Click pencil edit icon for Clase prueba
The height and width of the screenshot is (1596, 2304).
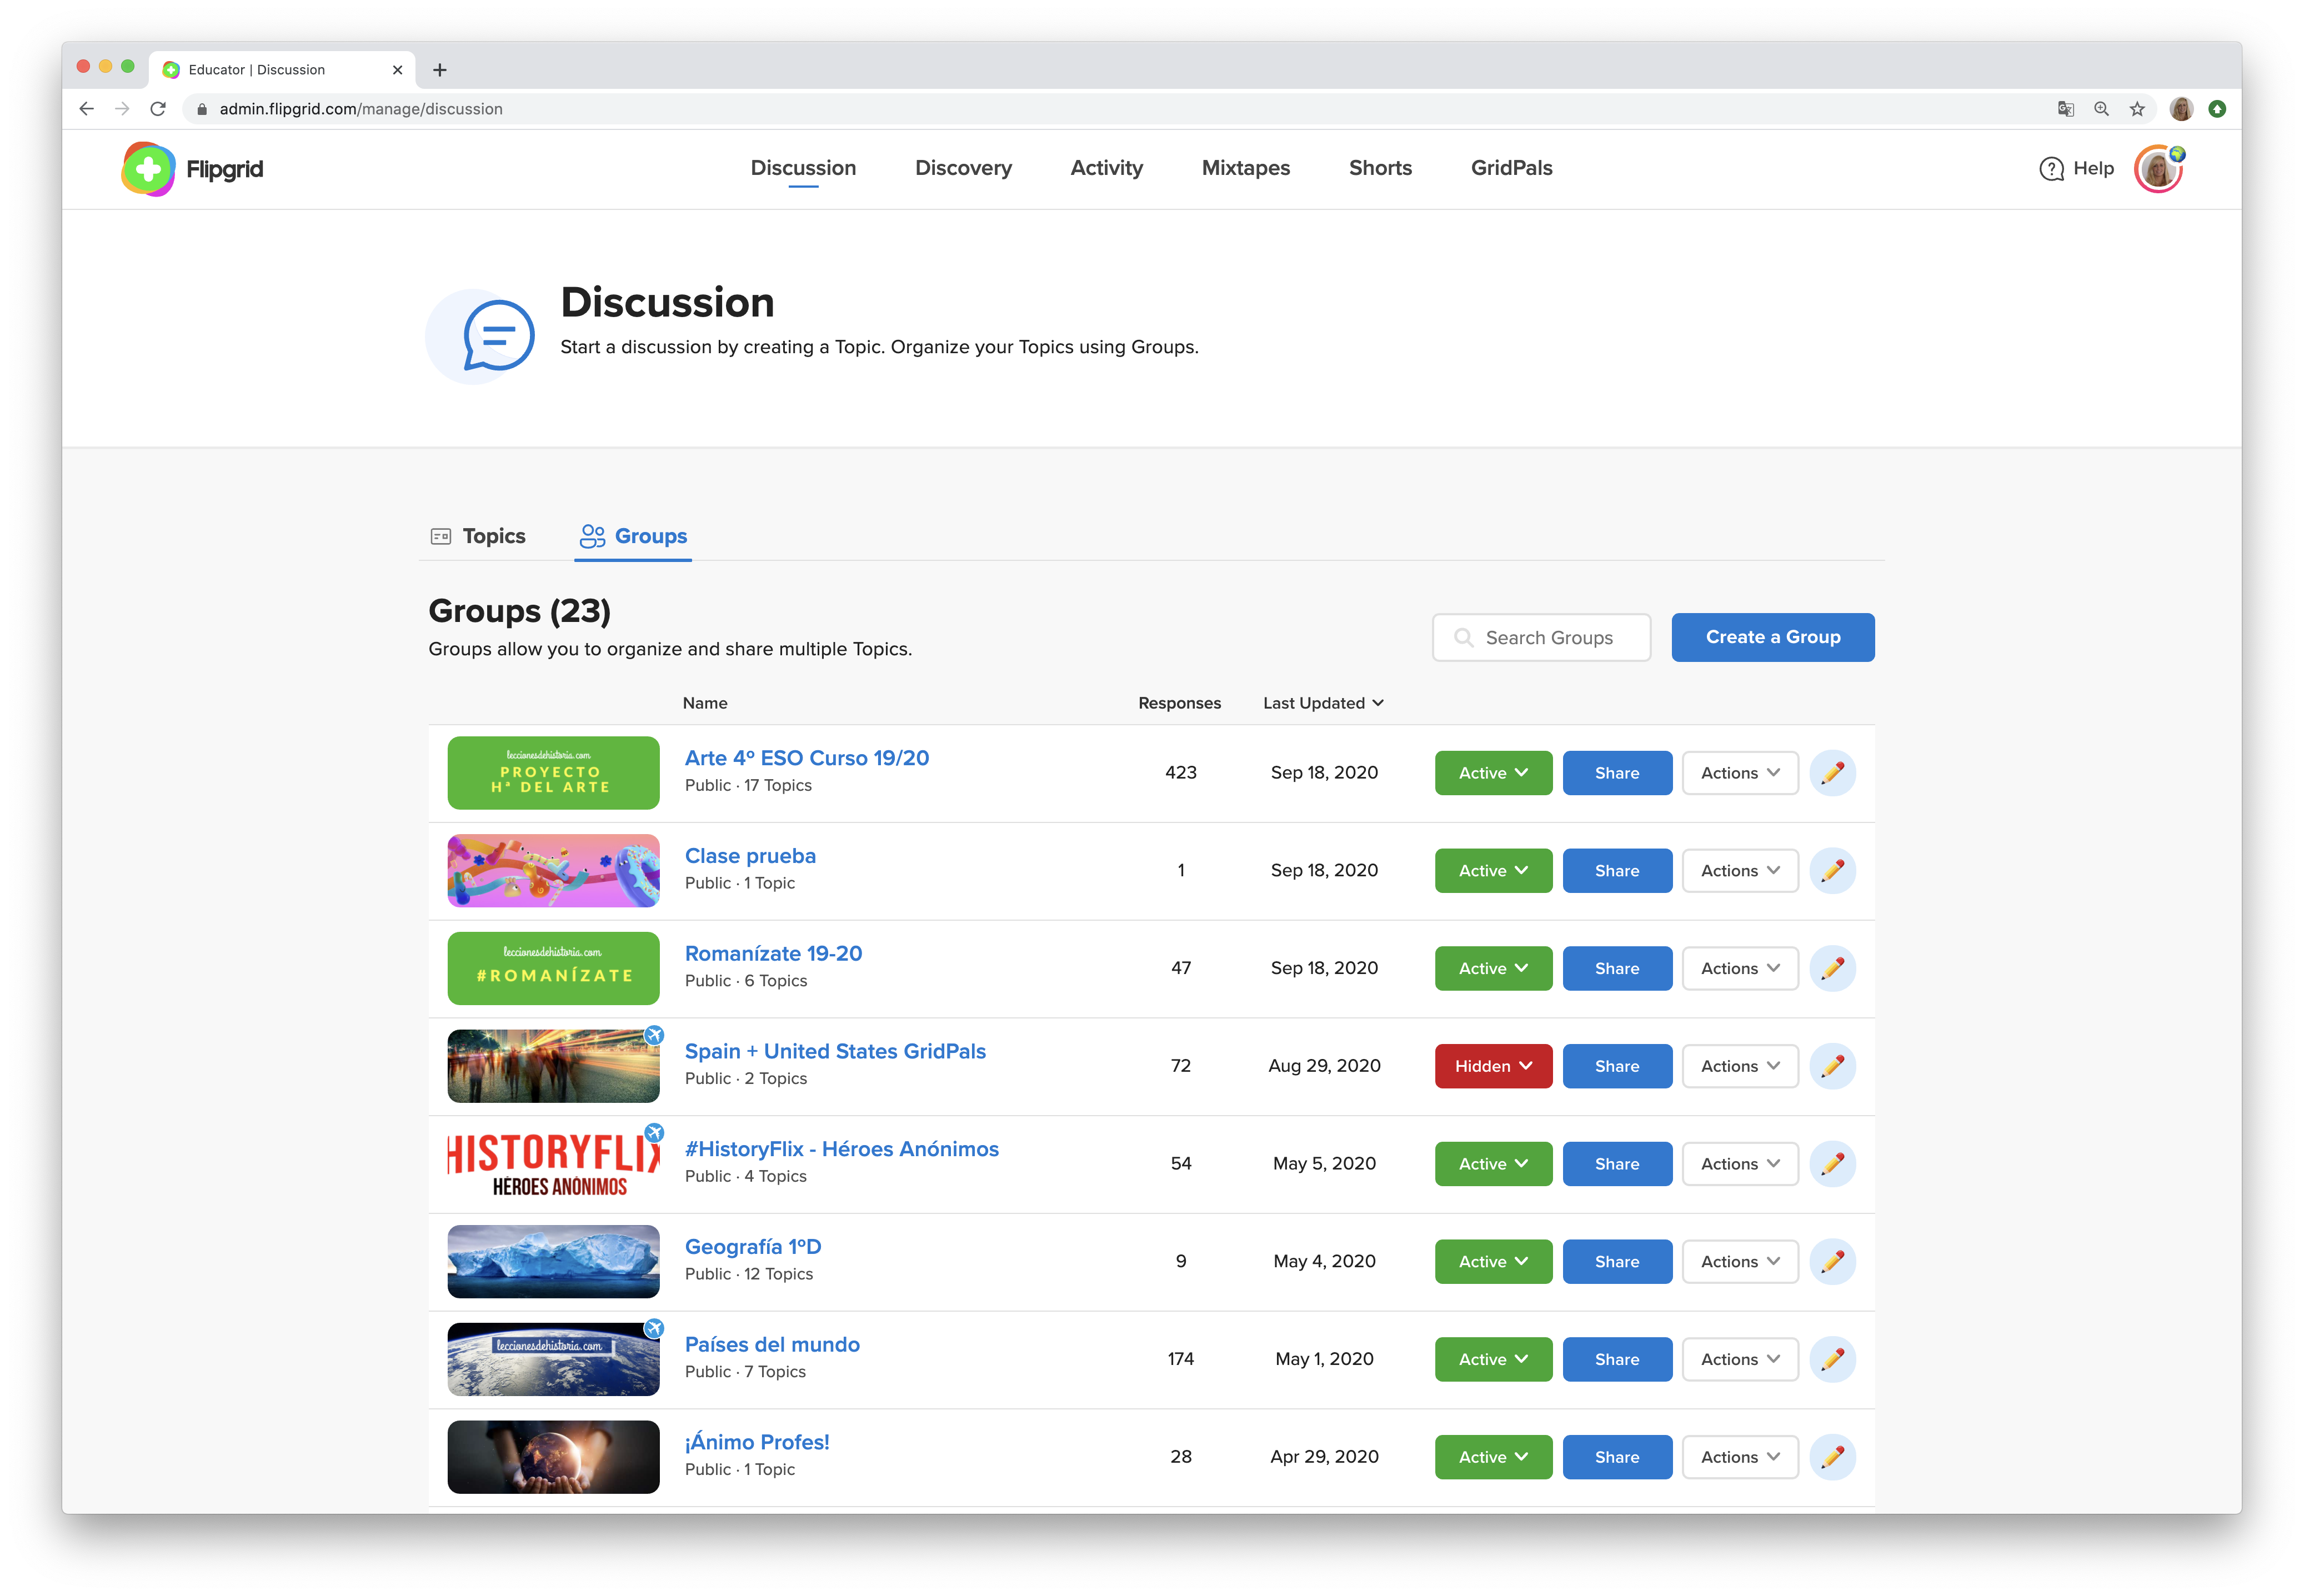point(1832,871)
